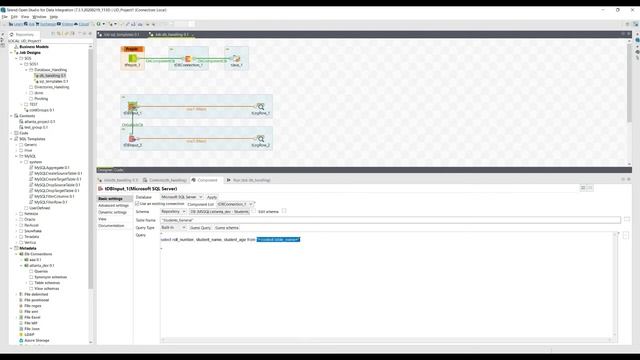Click the schema repository selection field

coord(219,211)
